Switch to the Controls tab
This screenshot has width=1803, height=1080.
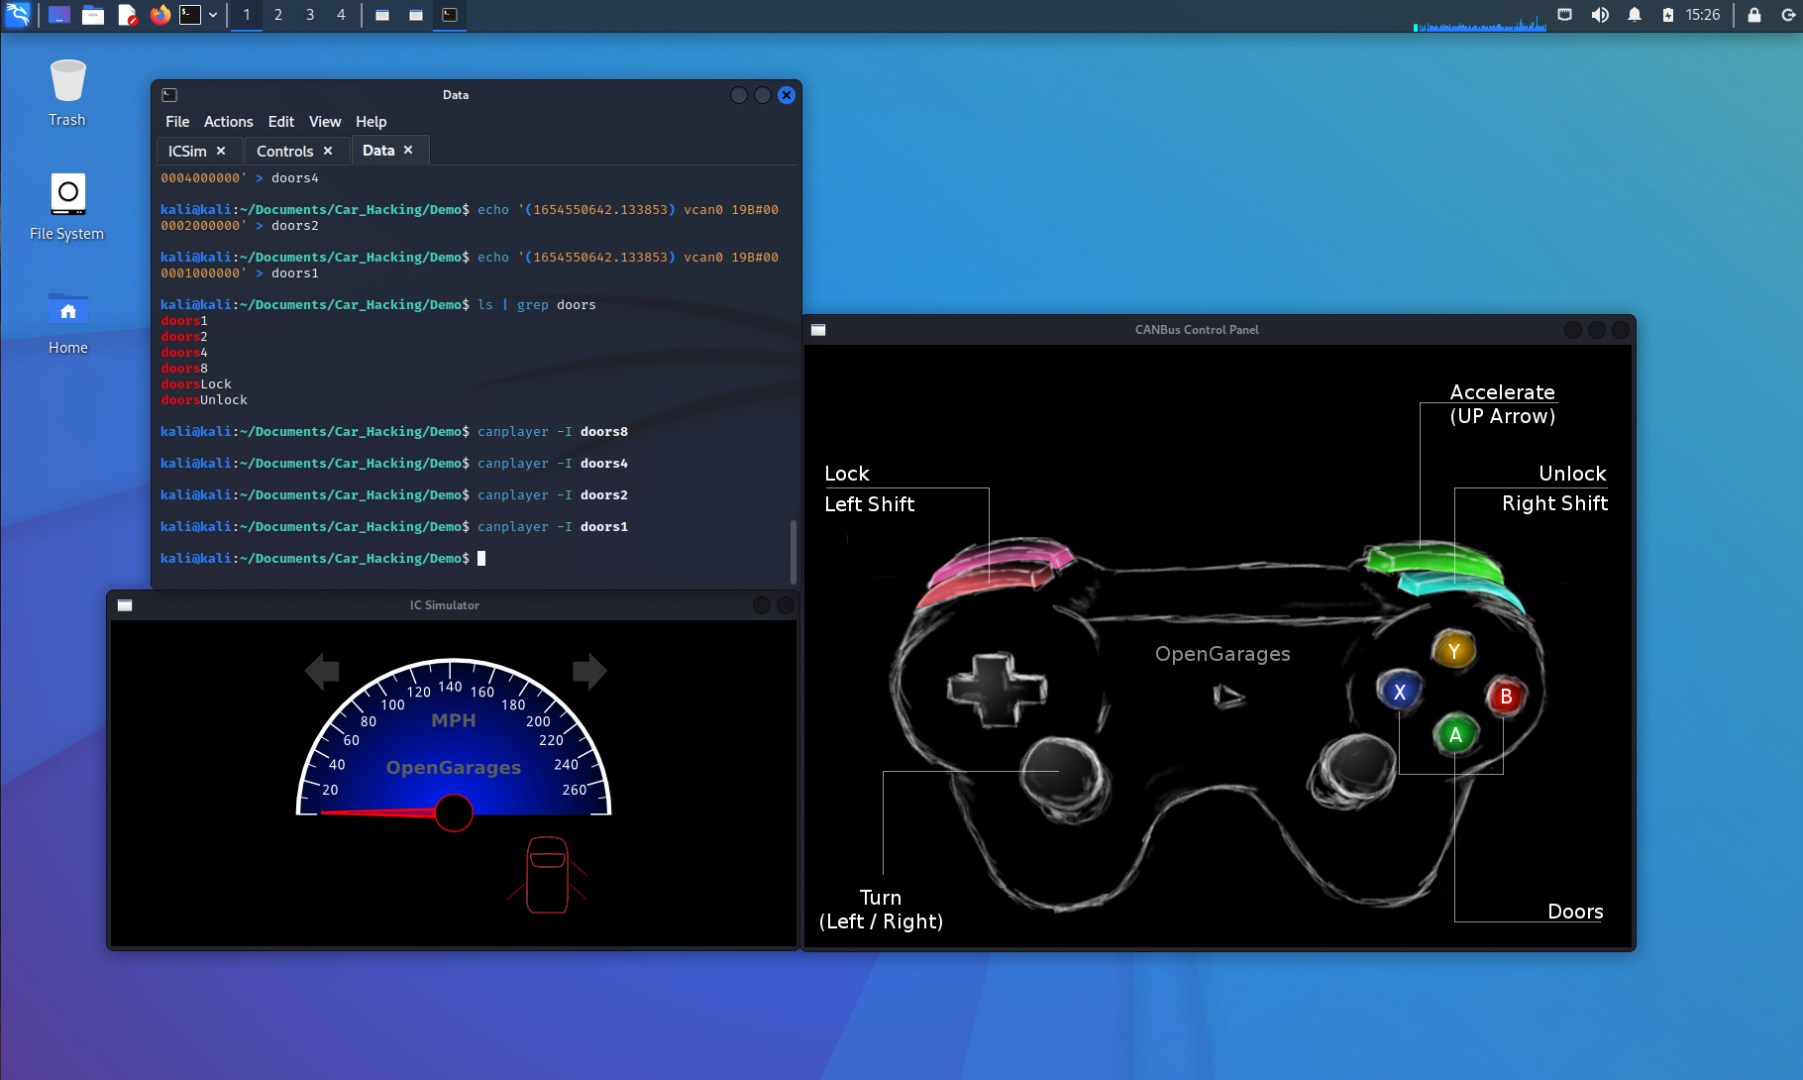point(287,150)
